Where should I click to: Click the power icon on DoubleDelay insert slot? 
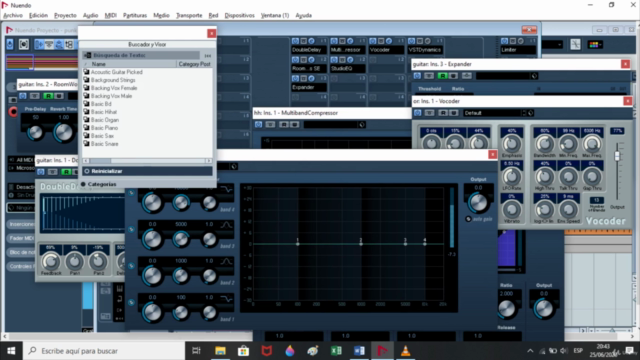pos(296,41)
